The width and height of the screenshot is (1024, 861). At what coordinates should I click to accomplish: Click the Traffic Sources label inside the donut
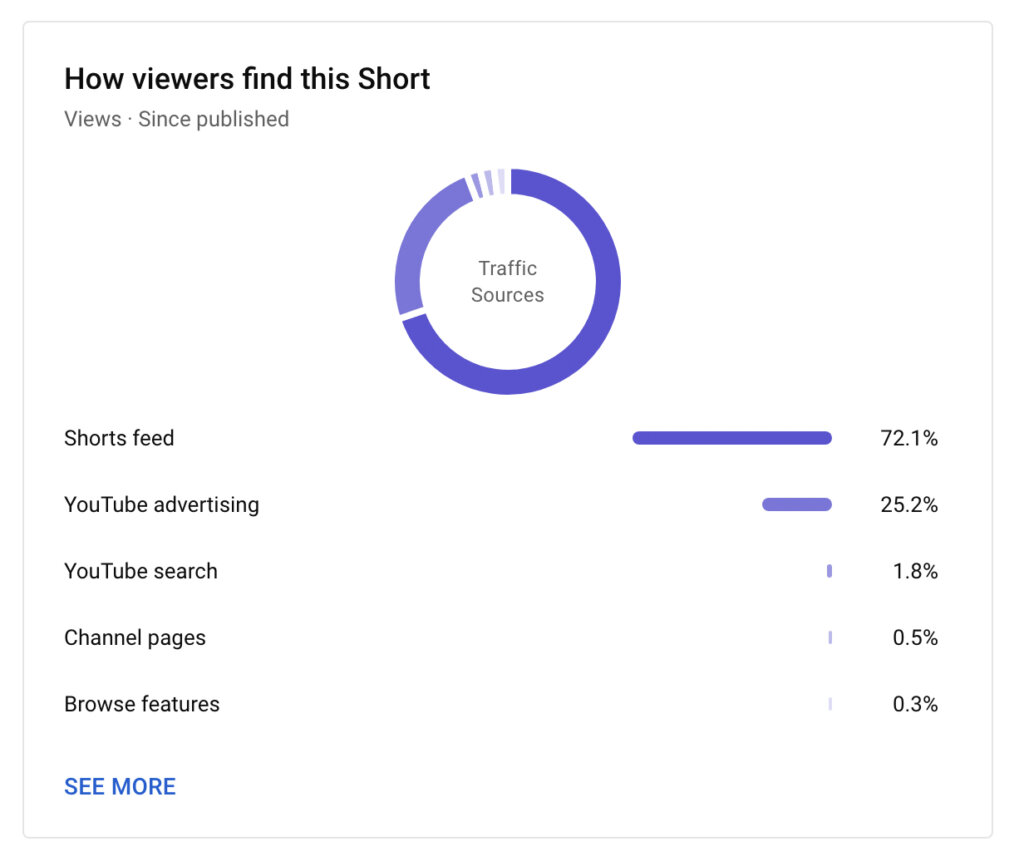pyautogui.click(x=507, y=282)
